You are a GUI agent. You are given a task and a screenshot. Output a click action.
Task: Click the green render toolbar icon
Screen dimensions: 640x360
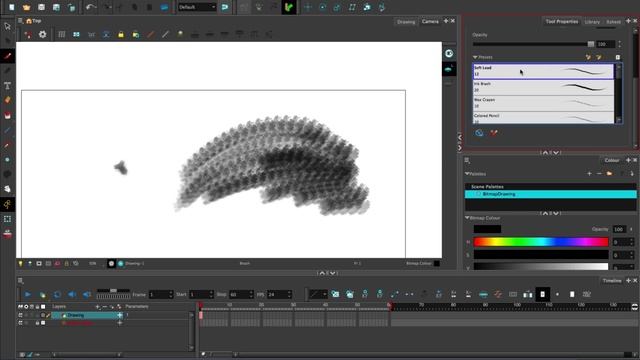[289, 7]
